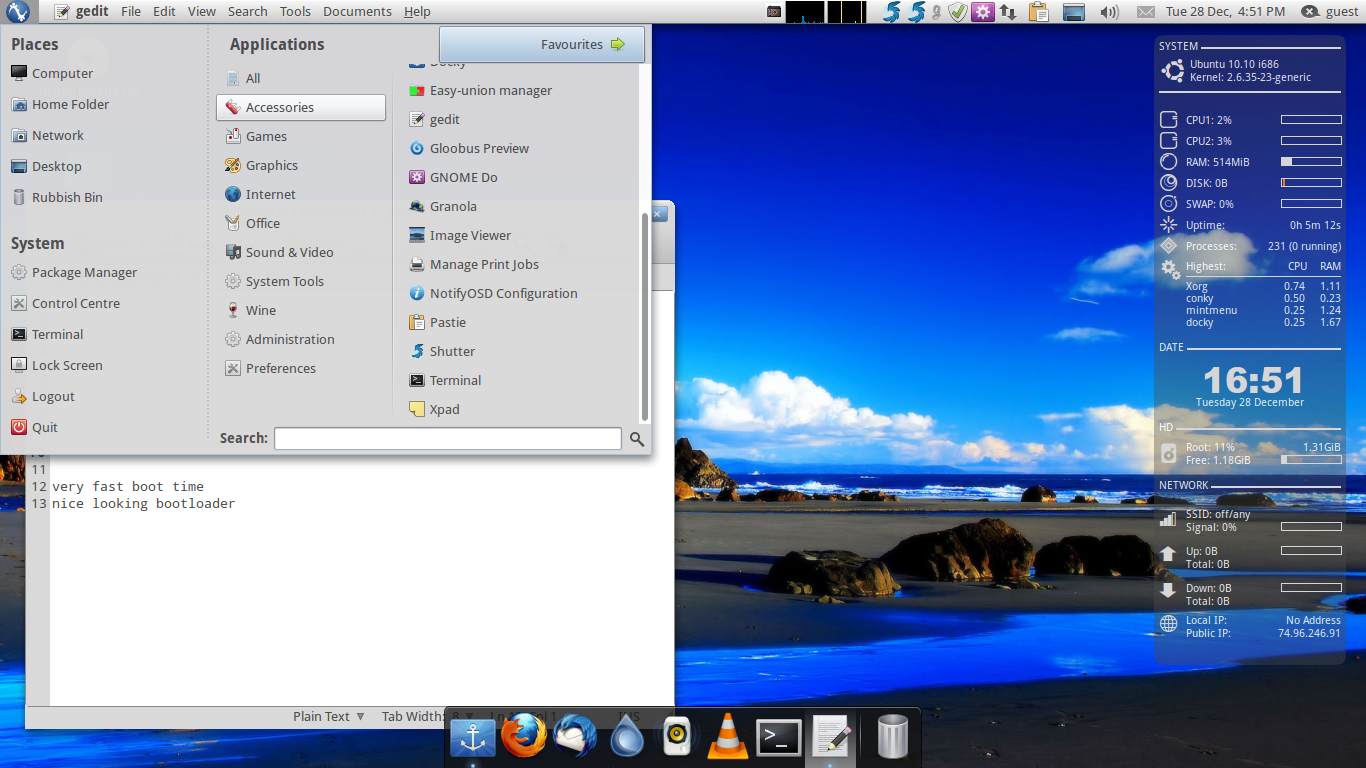
Task: Open the volume control in the system tray
Action: pyautogui.click(x=1108, y=11)
